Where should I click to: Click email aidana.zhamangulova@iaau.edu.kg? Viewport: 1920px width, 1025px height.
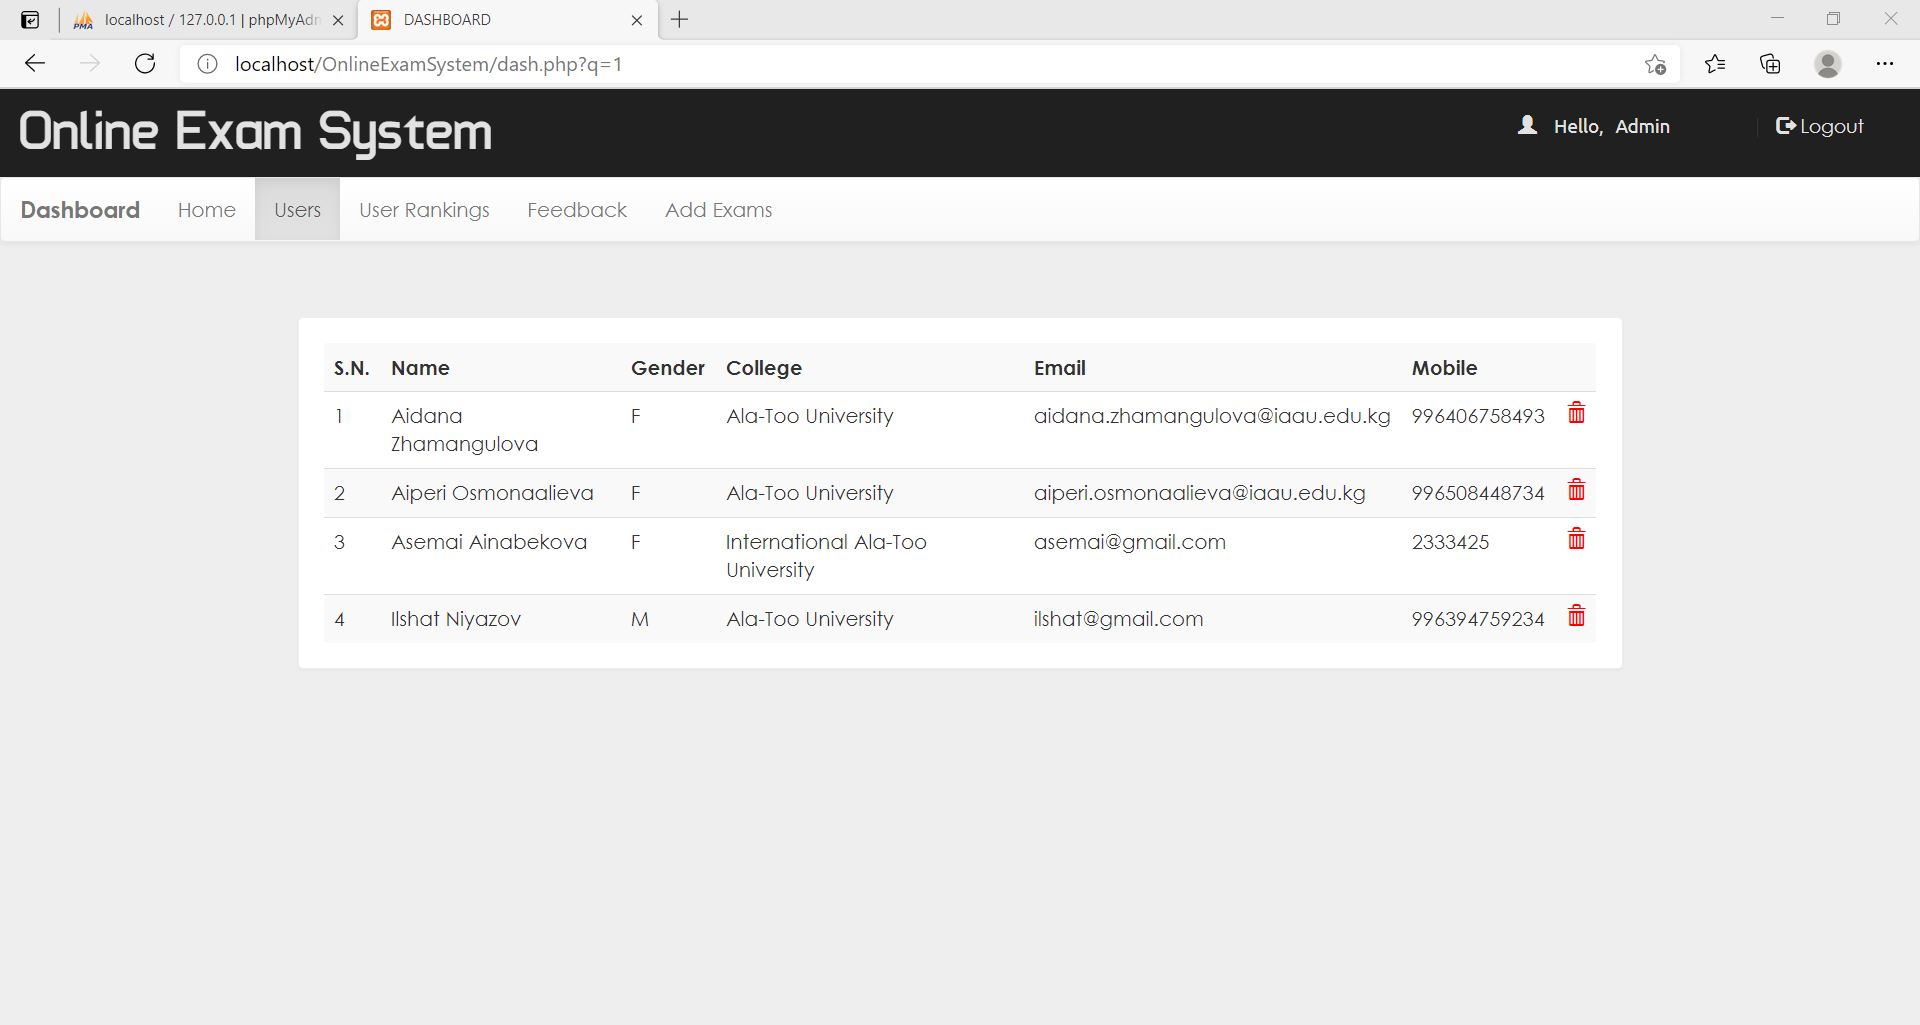pos(1212,416)
